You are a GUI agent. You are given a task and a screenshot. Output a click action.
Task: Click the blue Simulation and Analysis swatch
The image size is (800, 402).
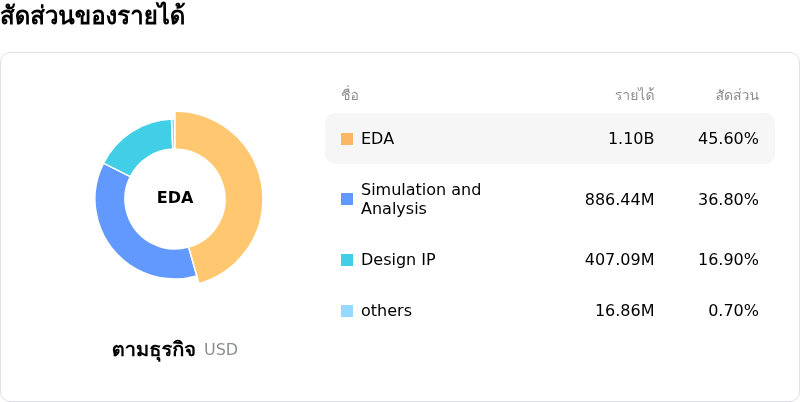click(x=347, y=199)
